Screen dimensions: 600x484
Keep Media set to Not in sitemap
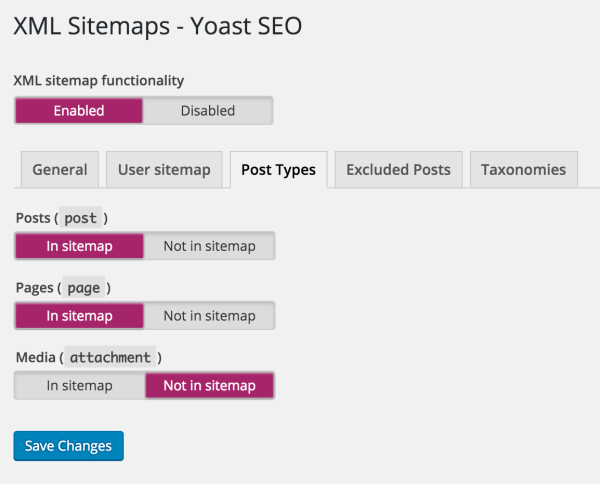tap(209, 385)
